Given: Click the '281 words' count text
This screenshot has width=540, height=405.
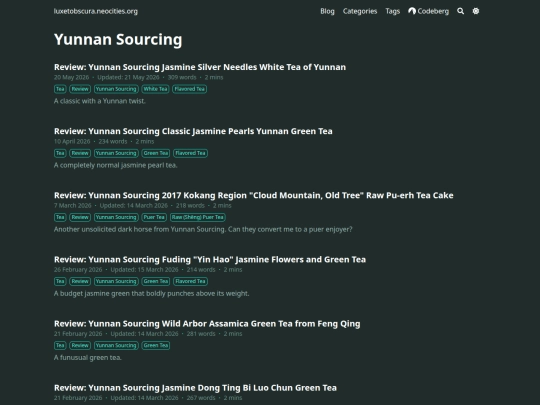Looking at the screenshot, I should (201, 333).
